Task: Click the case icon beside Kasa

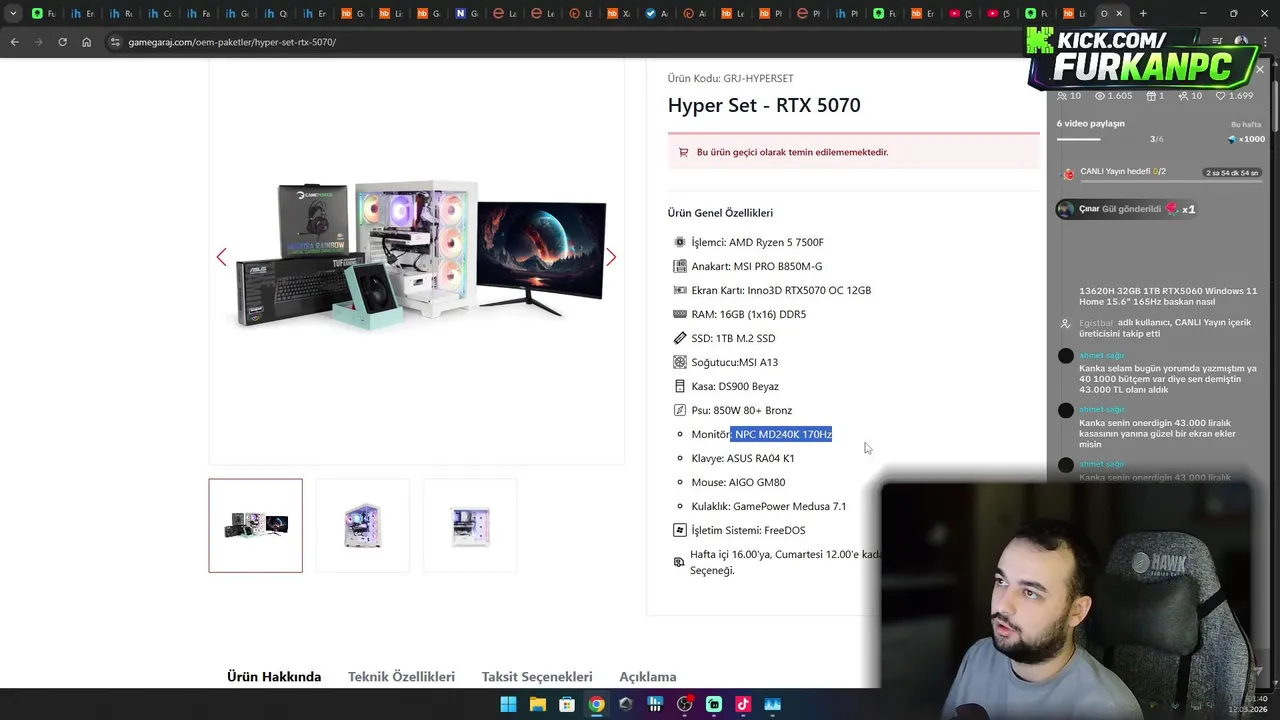Action: point(680,386)
